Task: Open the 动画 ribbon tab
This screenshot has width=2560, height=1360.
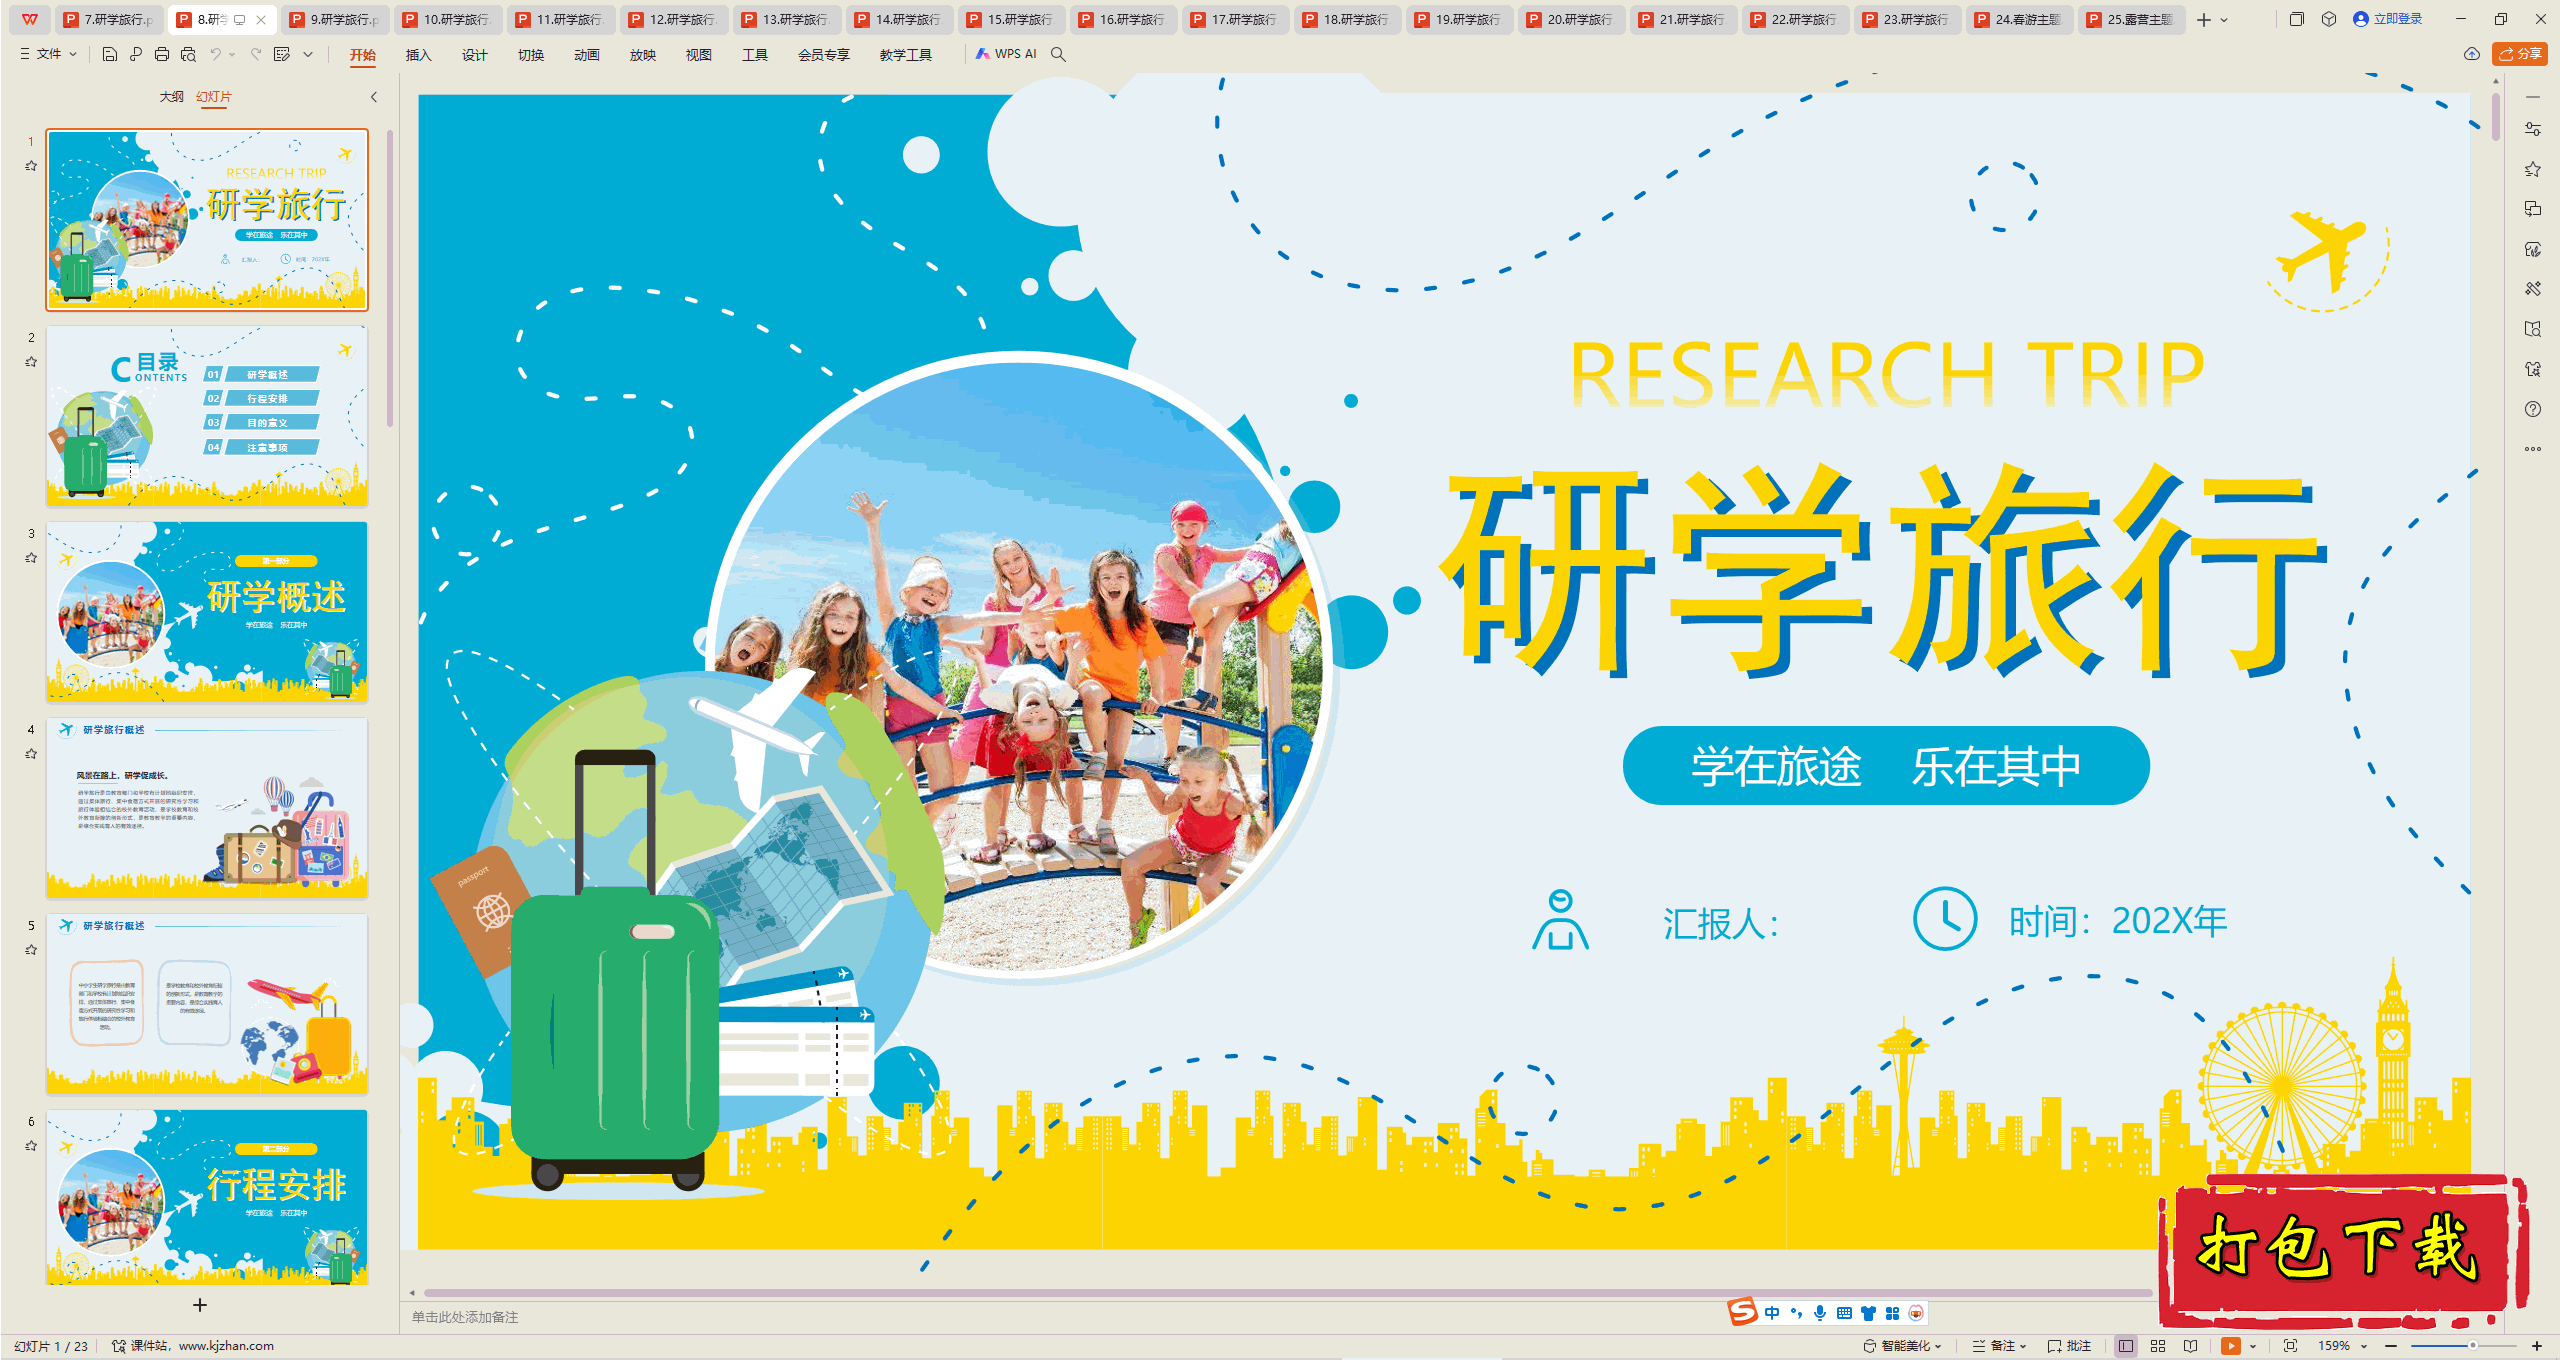Action: coord(586,55)
